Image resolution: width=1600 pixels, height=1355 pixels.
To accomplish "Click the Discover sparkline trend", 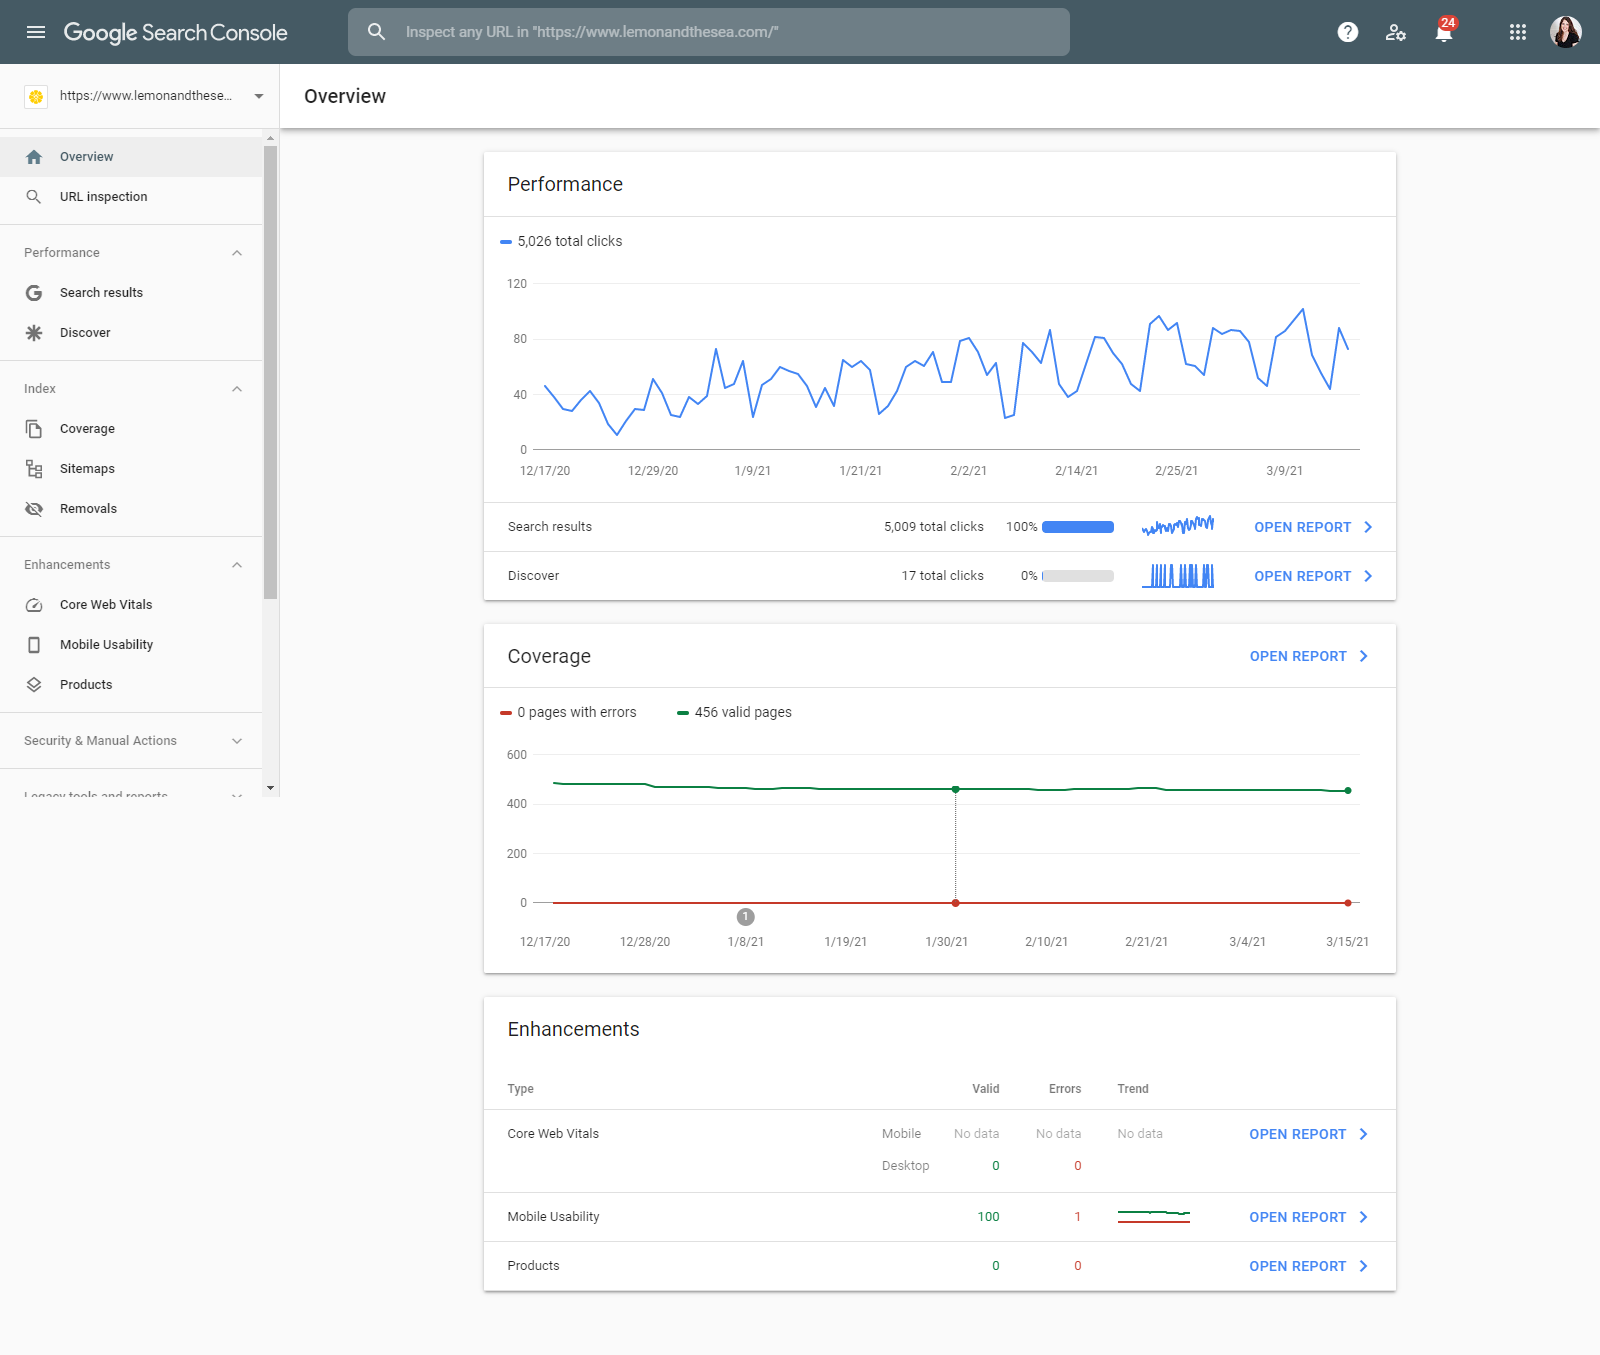I will tap(1178, 576).
